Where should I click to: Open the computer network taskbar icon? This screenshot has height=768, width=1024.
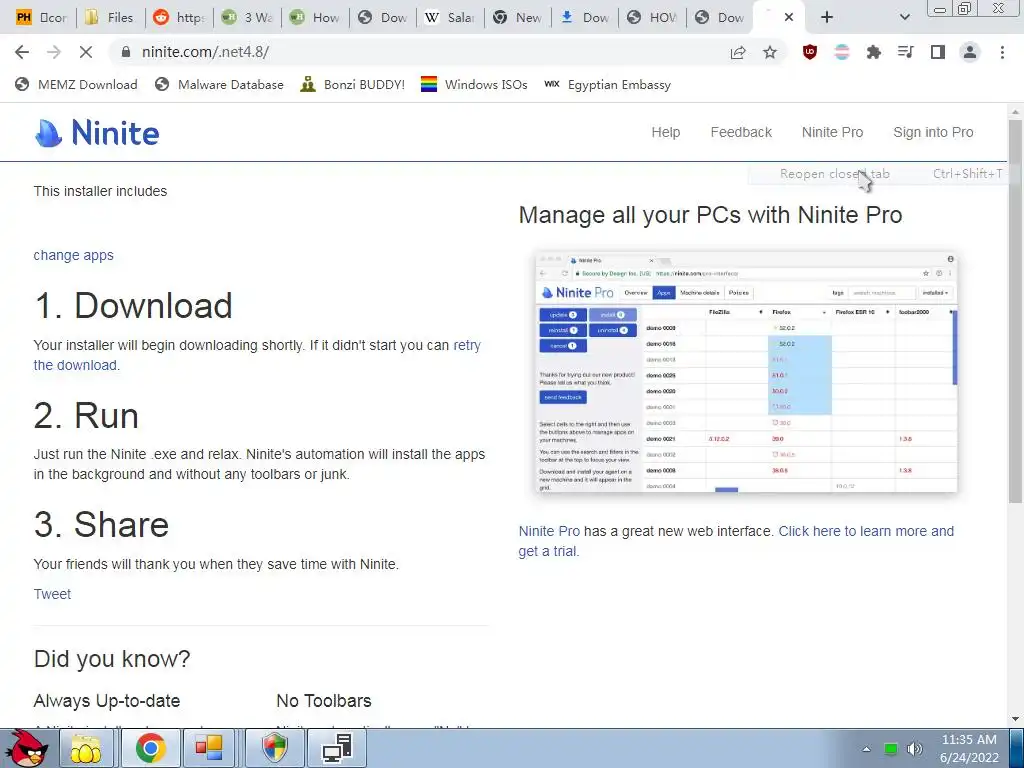pyautogui.click(x=337, y=748)
